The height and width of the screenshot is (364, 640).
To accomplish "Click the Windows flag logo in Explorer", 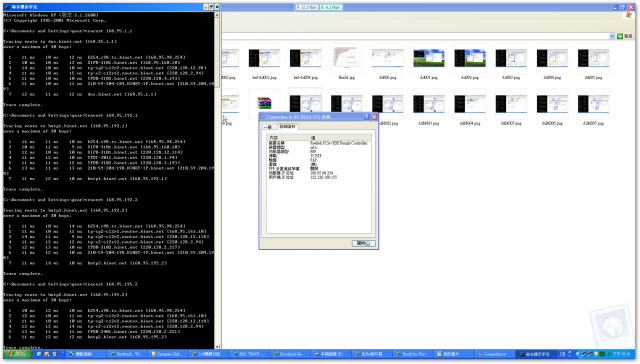I will [629, 15].
